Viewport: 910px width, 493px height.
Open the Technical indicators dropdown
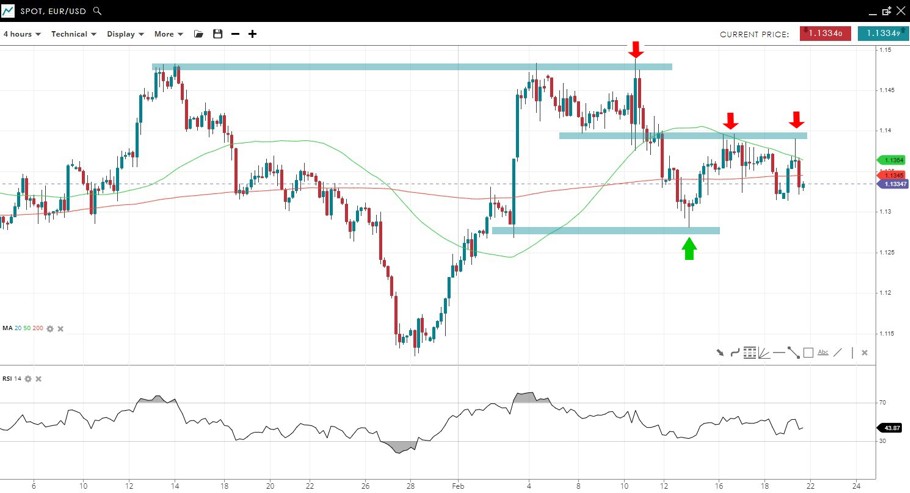pos(73,34)
